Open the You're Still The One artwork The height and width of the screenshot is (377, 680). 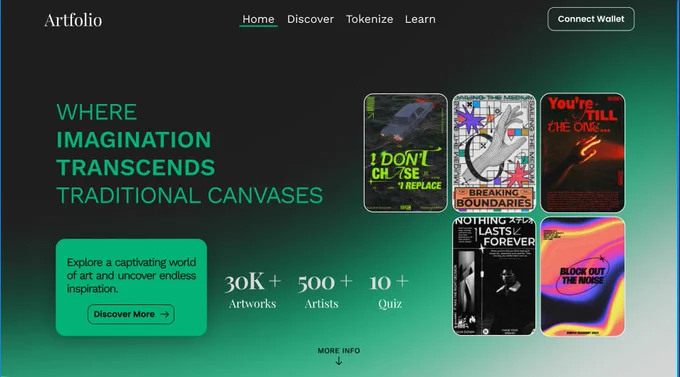click(x=583, y=153)
